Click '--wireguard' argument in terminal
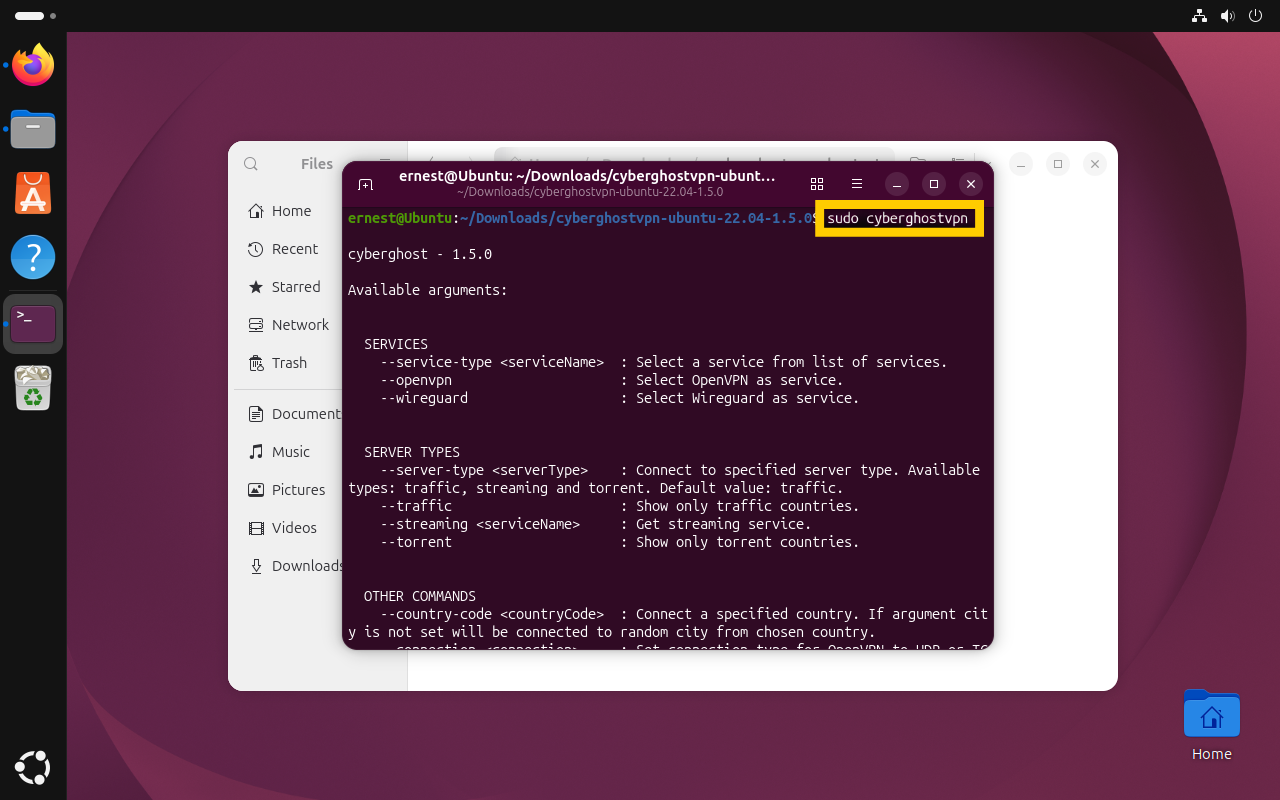This screenshot has height=800, width=1280. click(424, 398)
